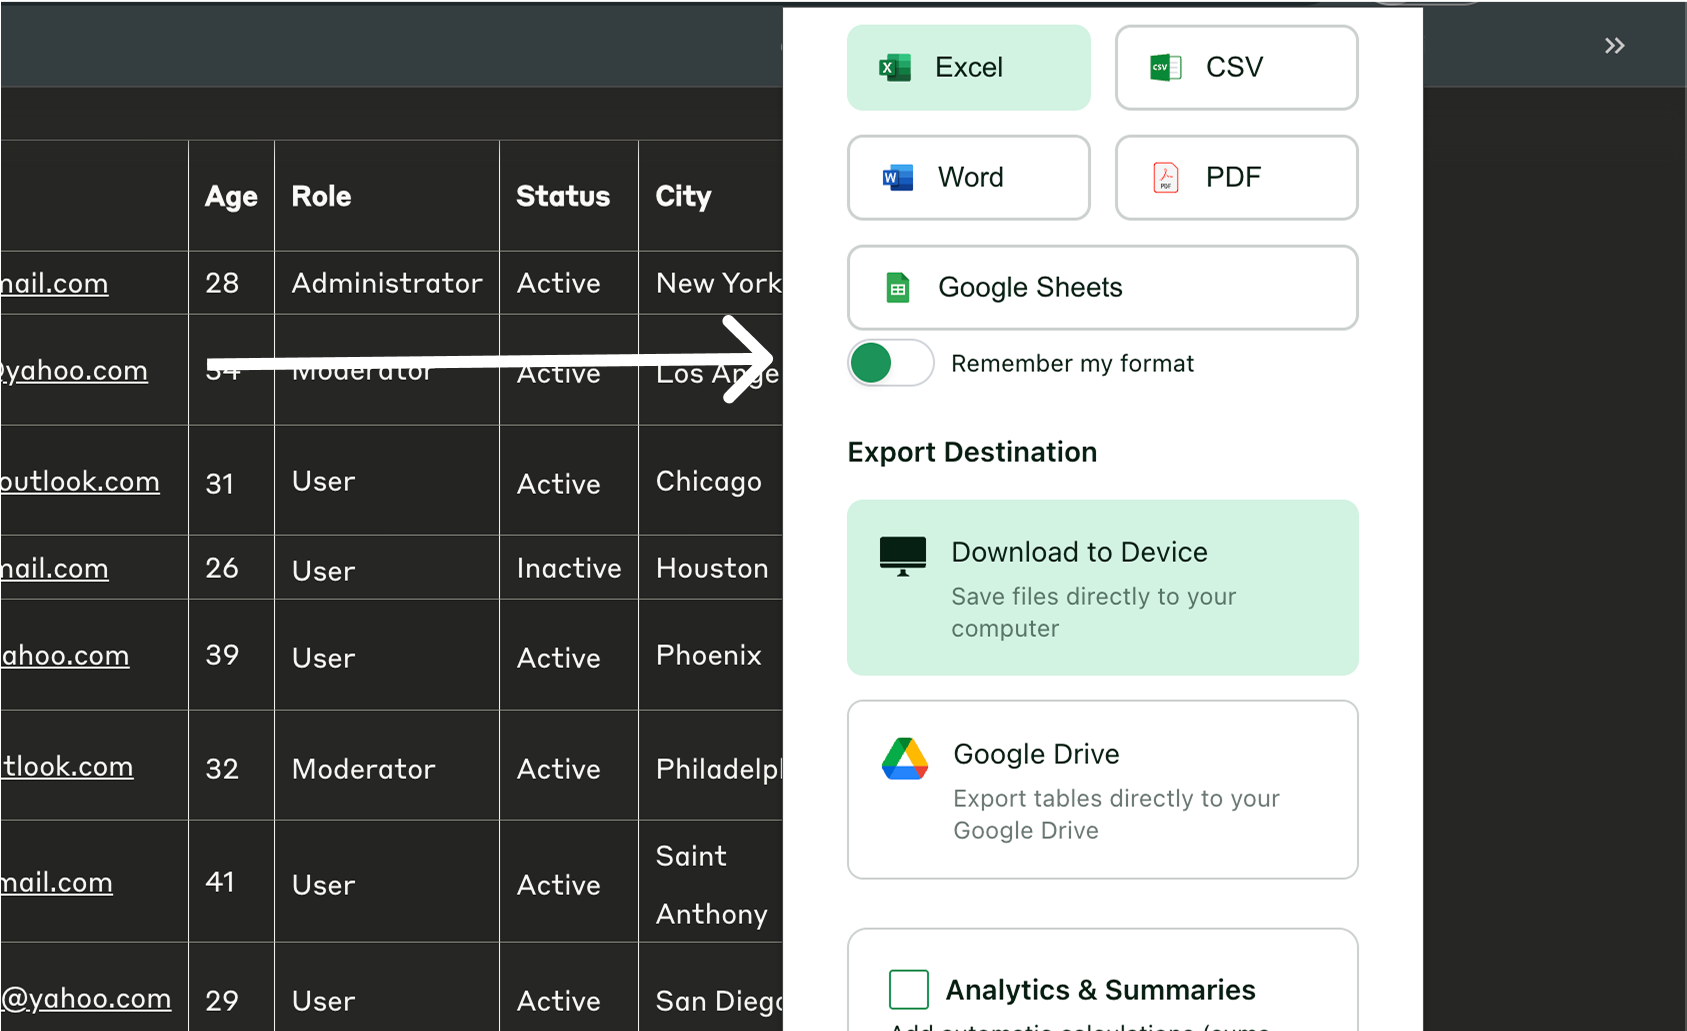Click the blue Word icon

(897, 177)
